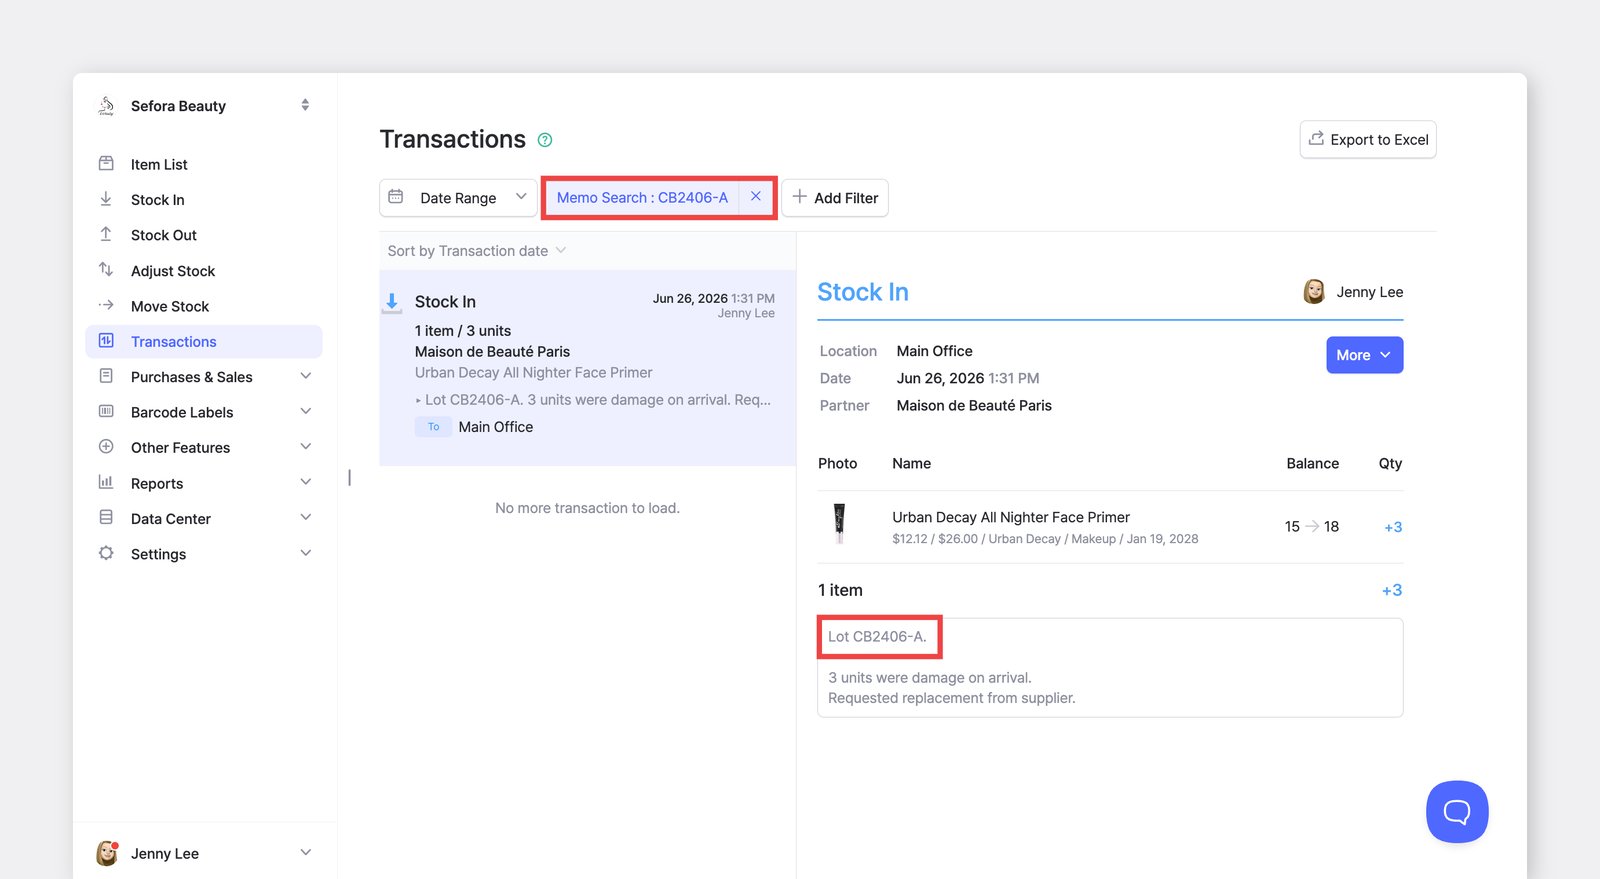Click the Stock Out upload-arrow icon
This screenshot has height=879, width=1600.
(106, 234)
